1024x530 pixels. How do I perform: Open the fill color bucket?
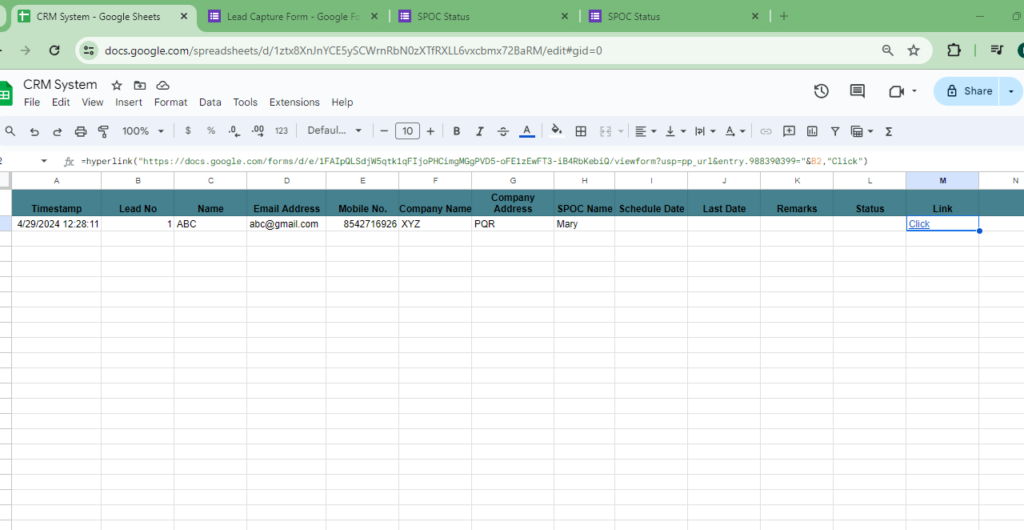pyautogui.click(x=556, y=131)
